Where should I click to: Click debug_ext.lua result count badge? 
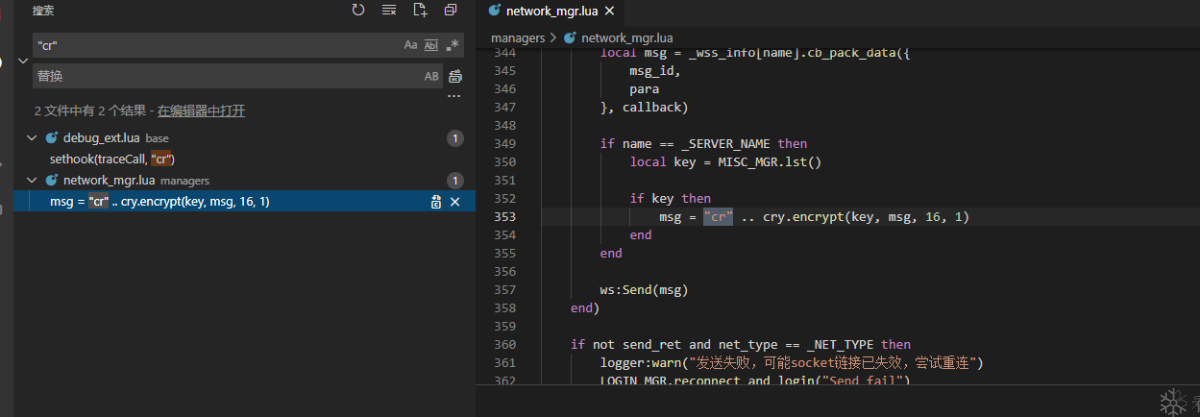(454, 138)
